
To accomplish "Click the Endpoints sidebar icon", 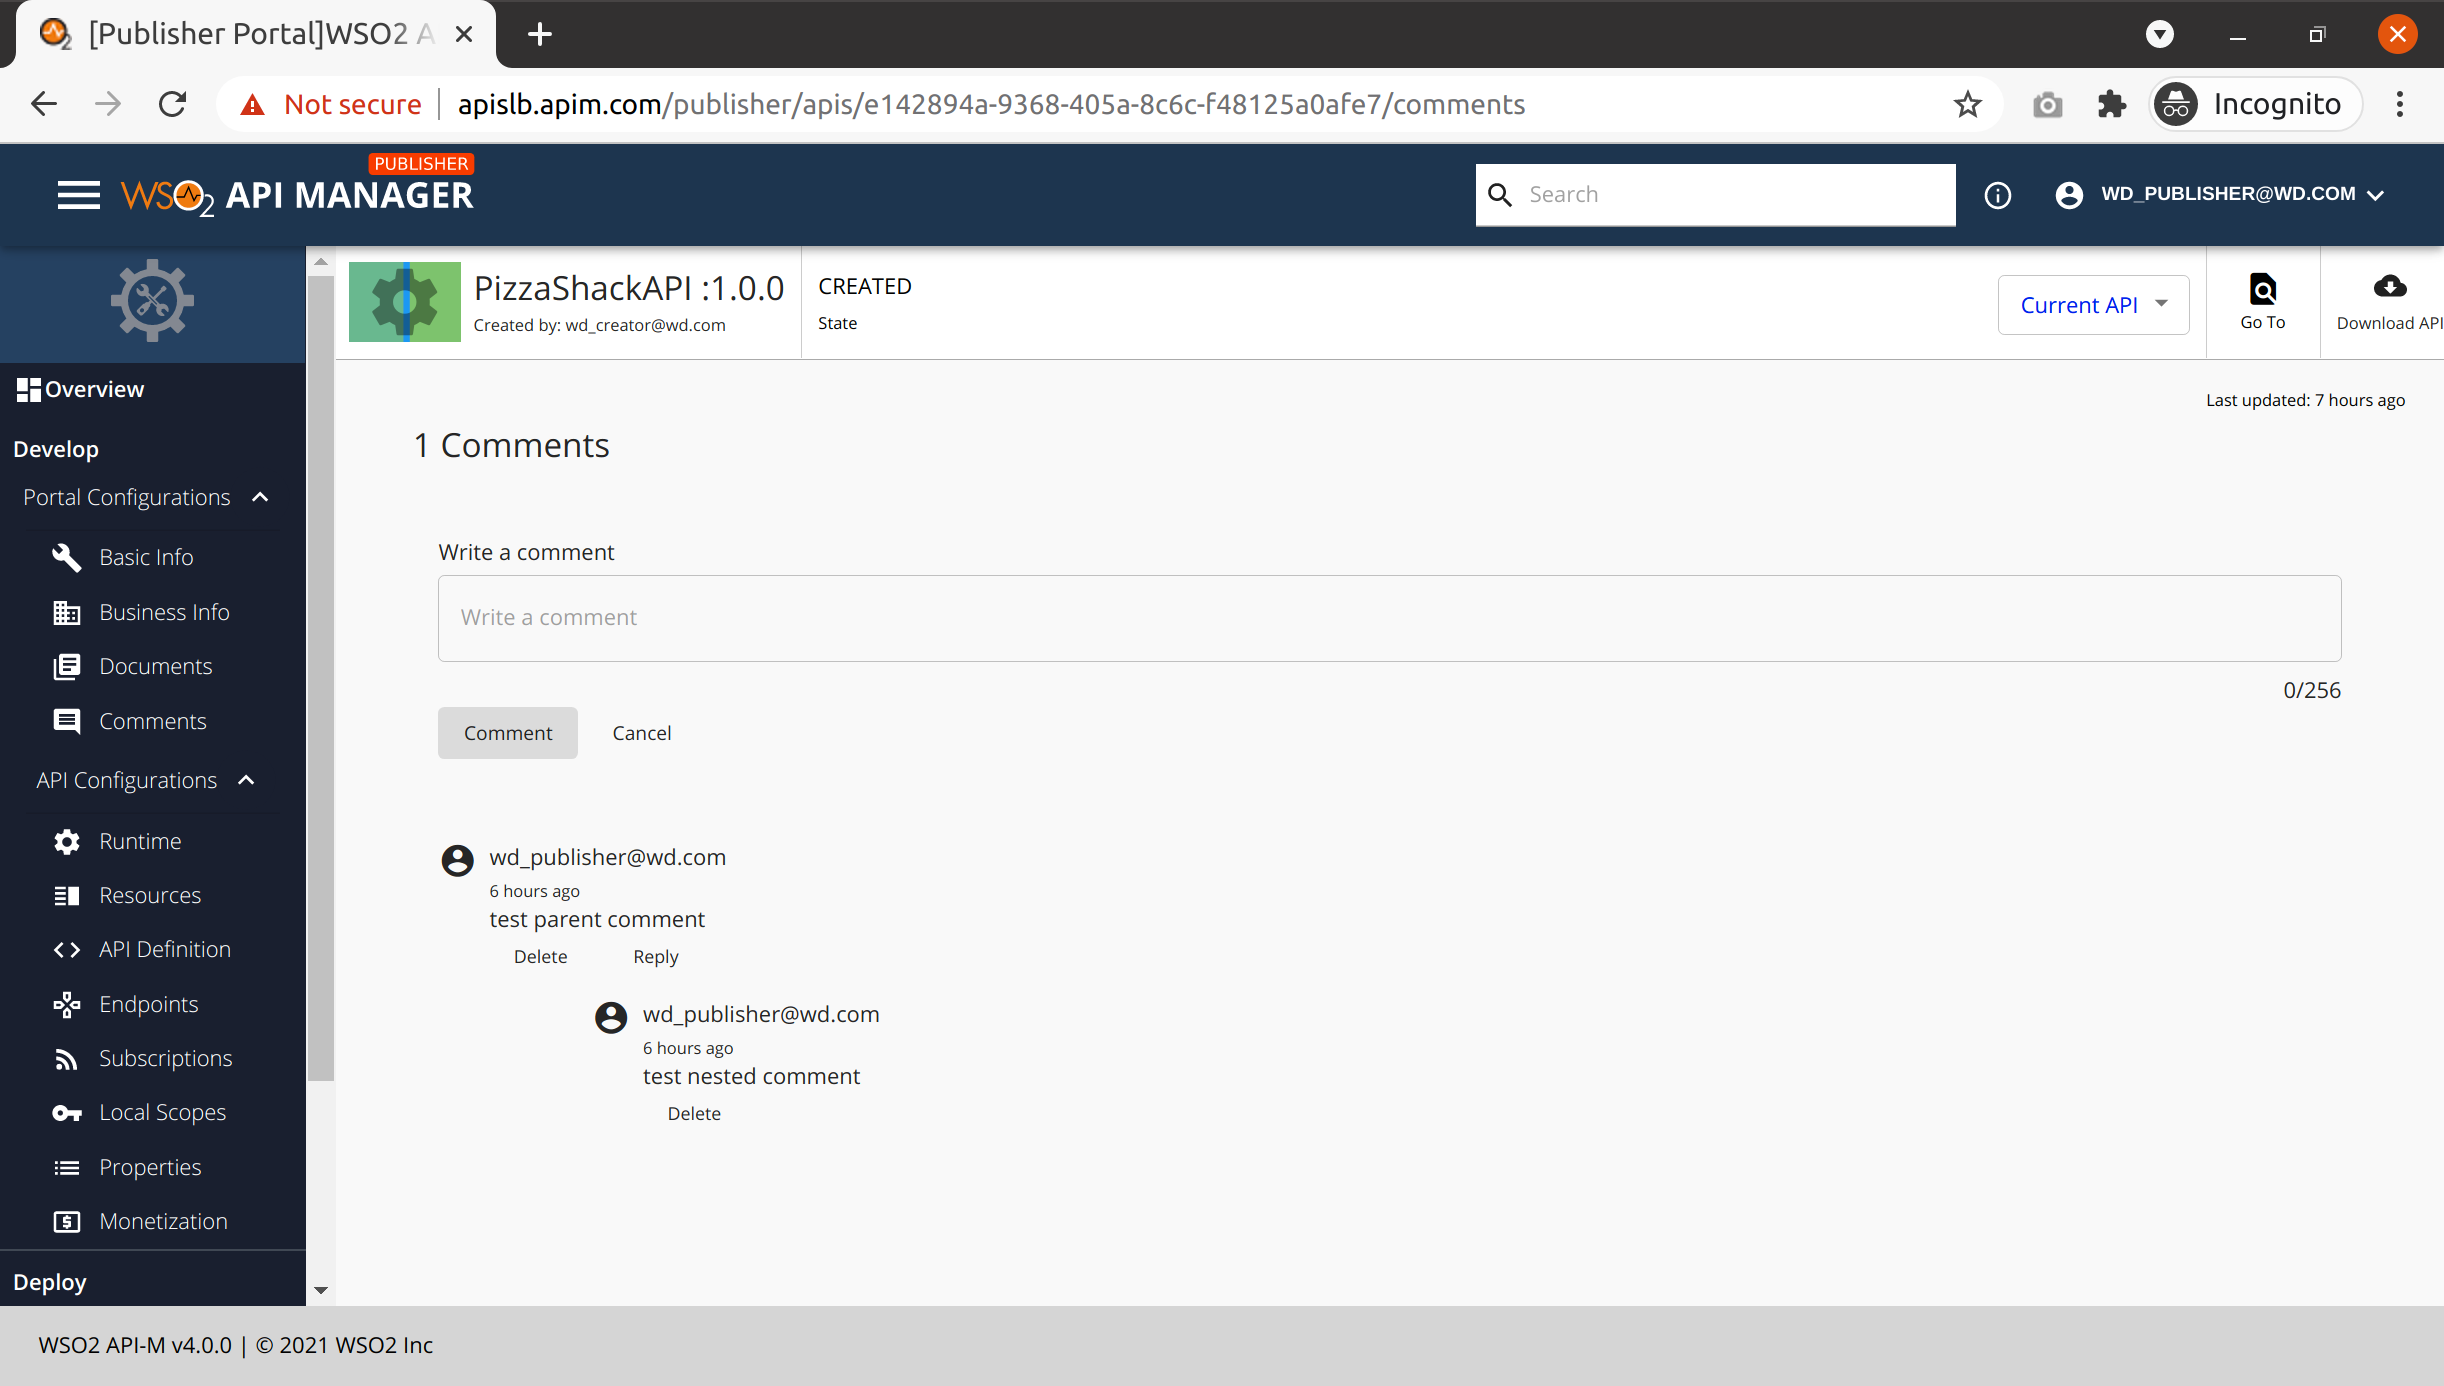I will [x=66, y=1004].
